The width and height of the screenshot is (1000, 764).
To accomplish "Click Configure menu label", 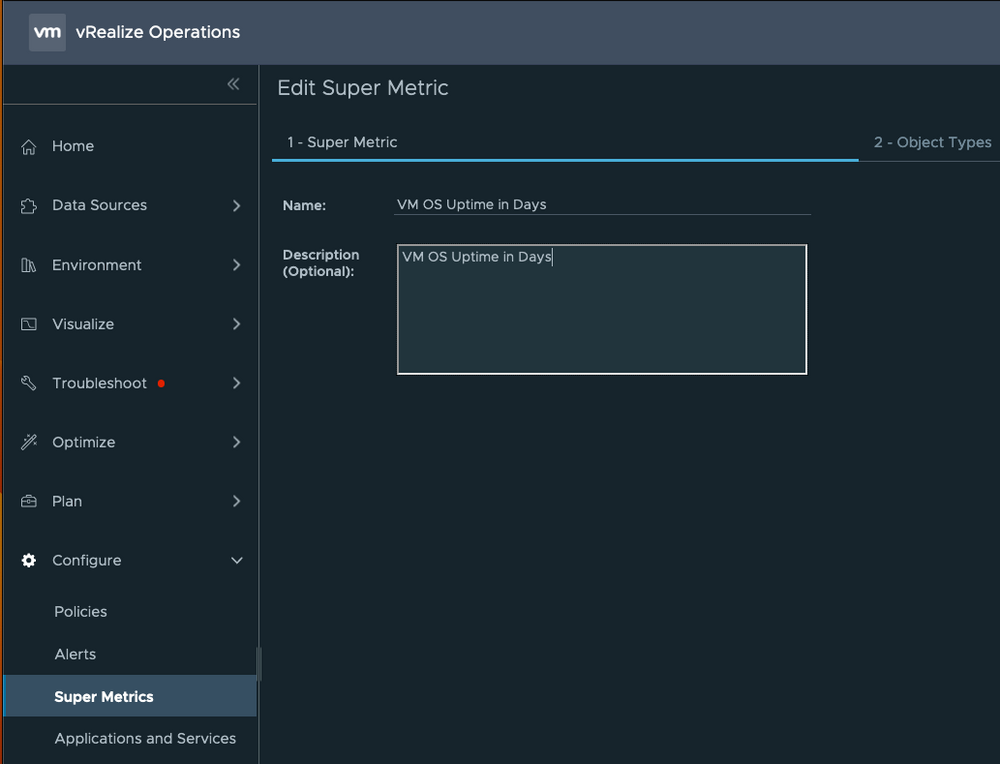I will tap(87, 560).
